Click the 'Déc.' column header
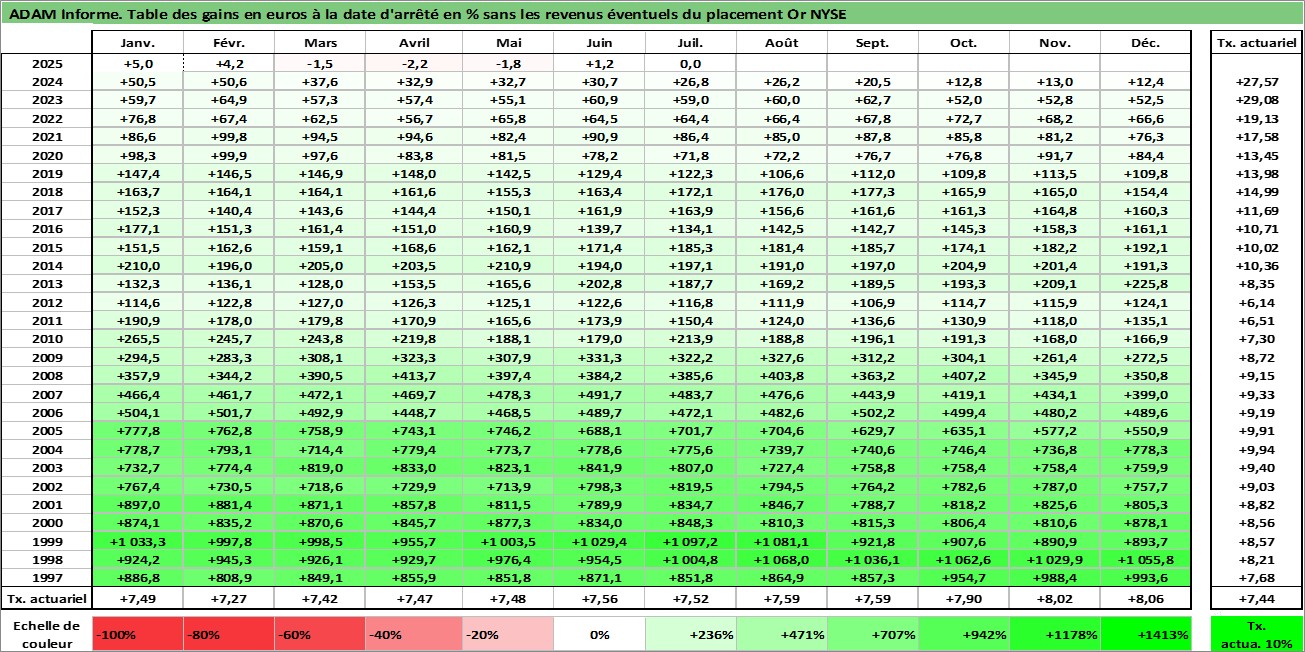 click(x=1146, y=43)
